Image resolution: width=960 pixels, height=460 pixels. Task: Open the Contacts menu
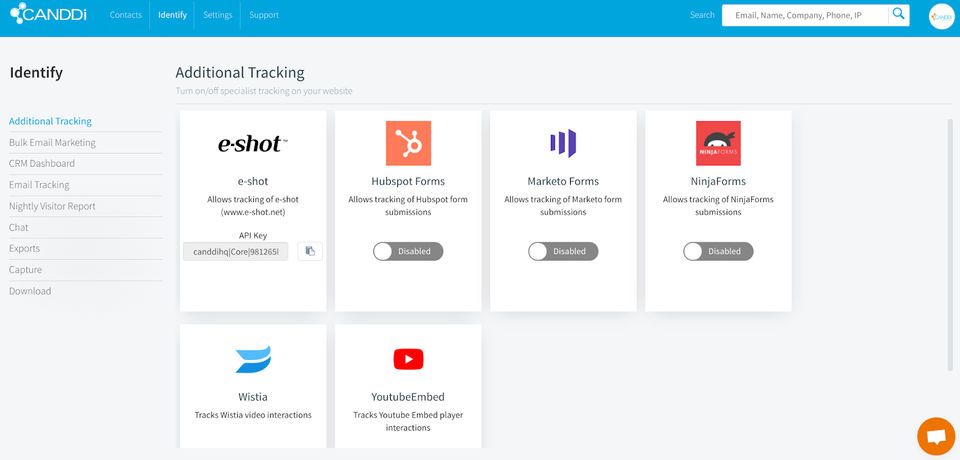tap(126, 15)
